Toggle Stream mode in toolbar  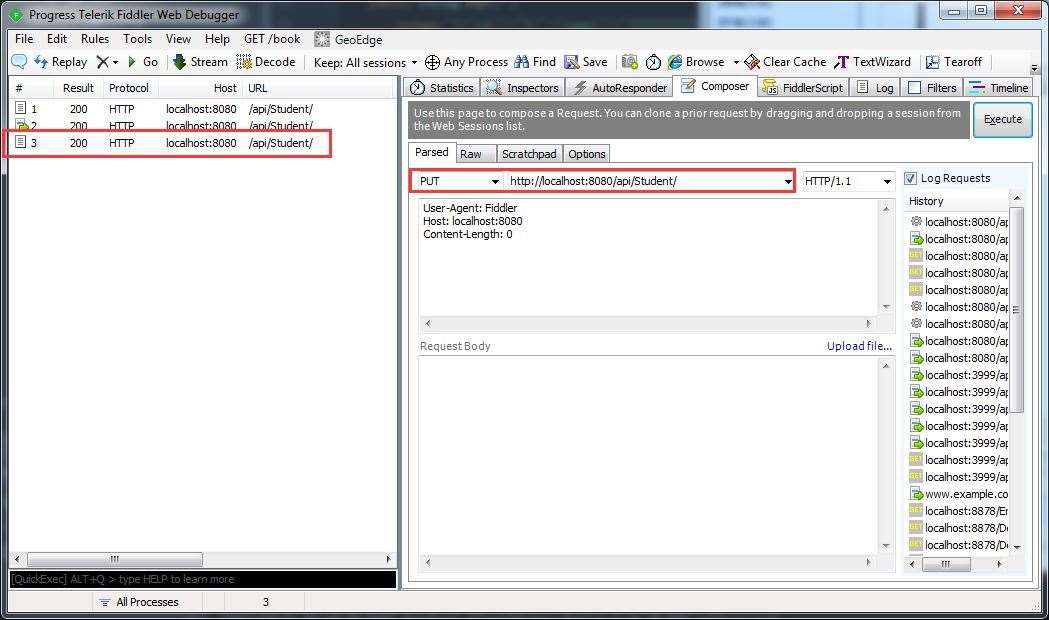(x=200, y=62)
